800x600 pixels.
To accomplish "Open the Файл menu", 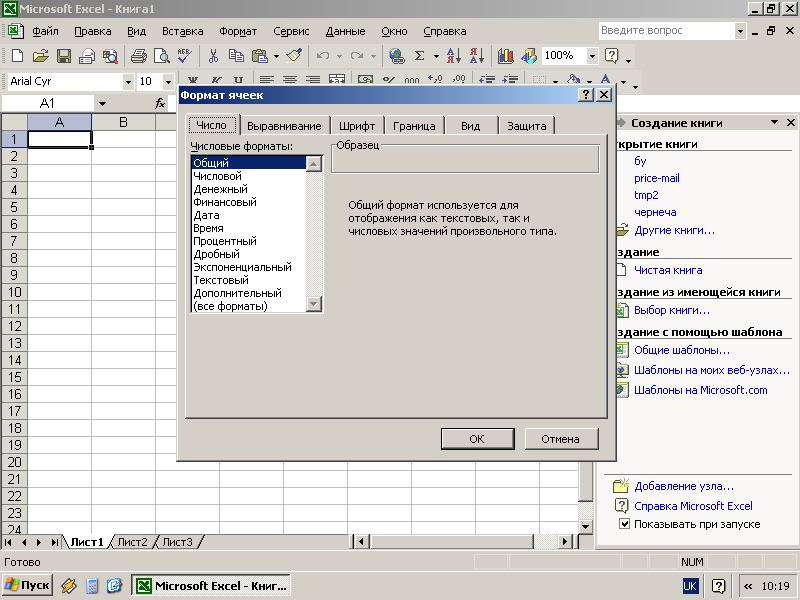I will [45, 31].
